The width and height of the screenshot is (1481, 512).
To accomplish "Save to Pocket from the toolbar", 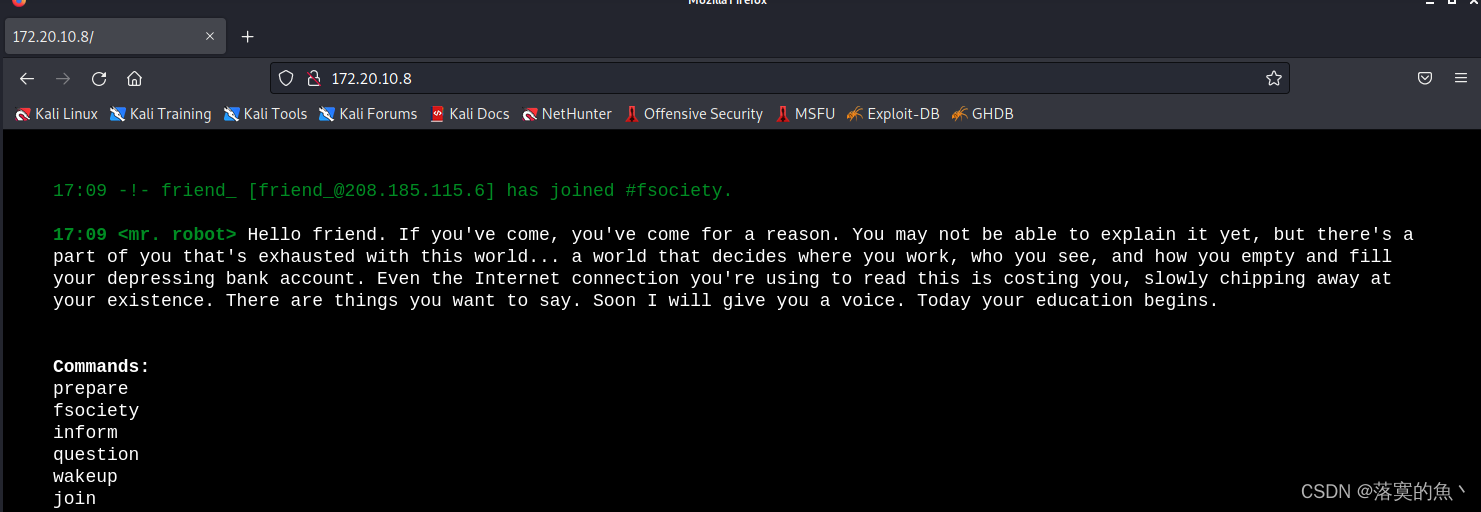I will coord(1425,78).
